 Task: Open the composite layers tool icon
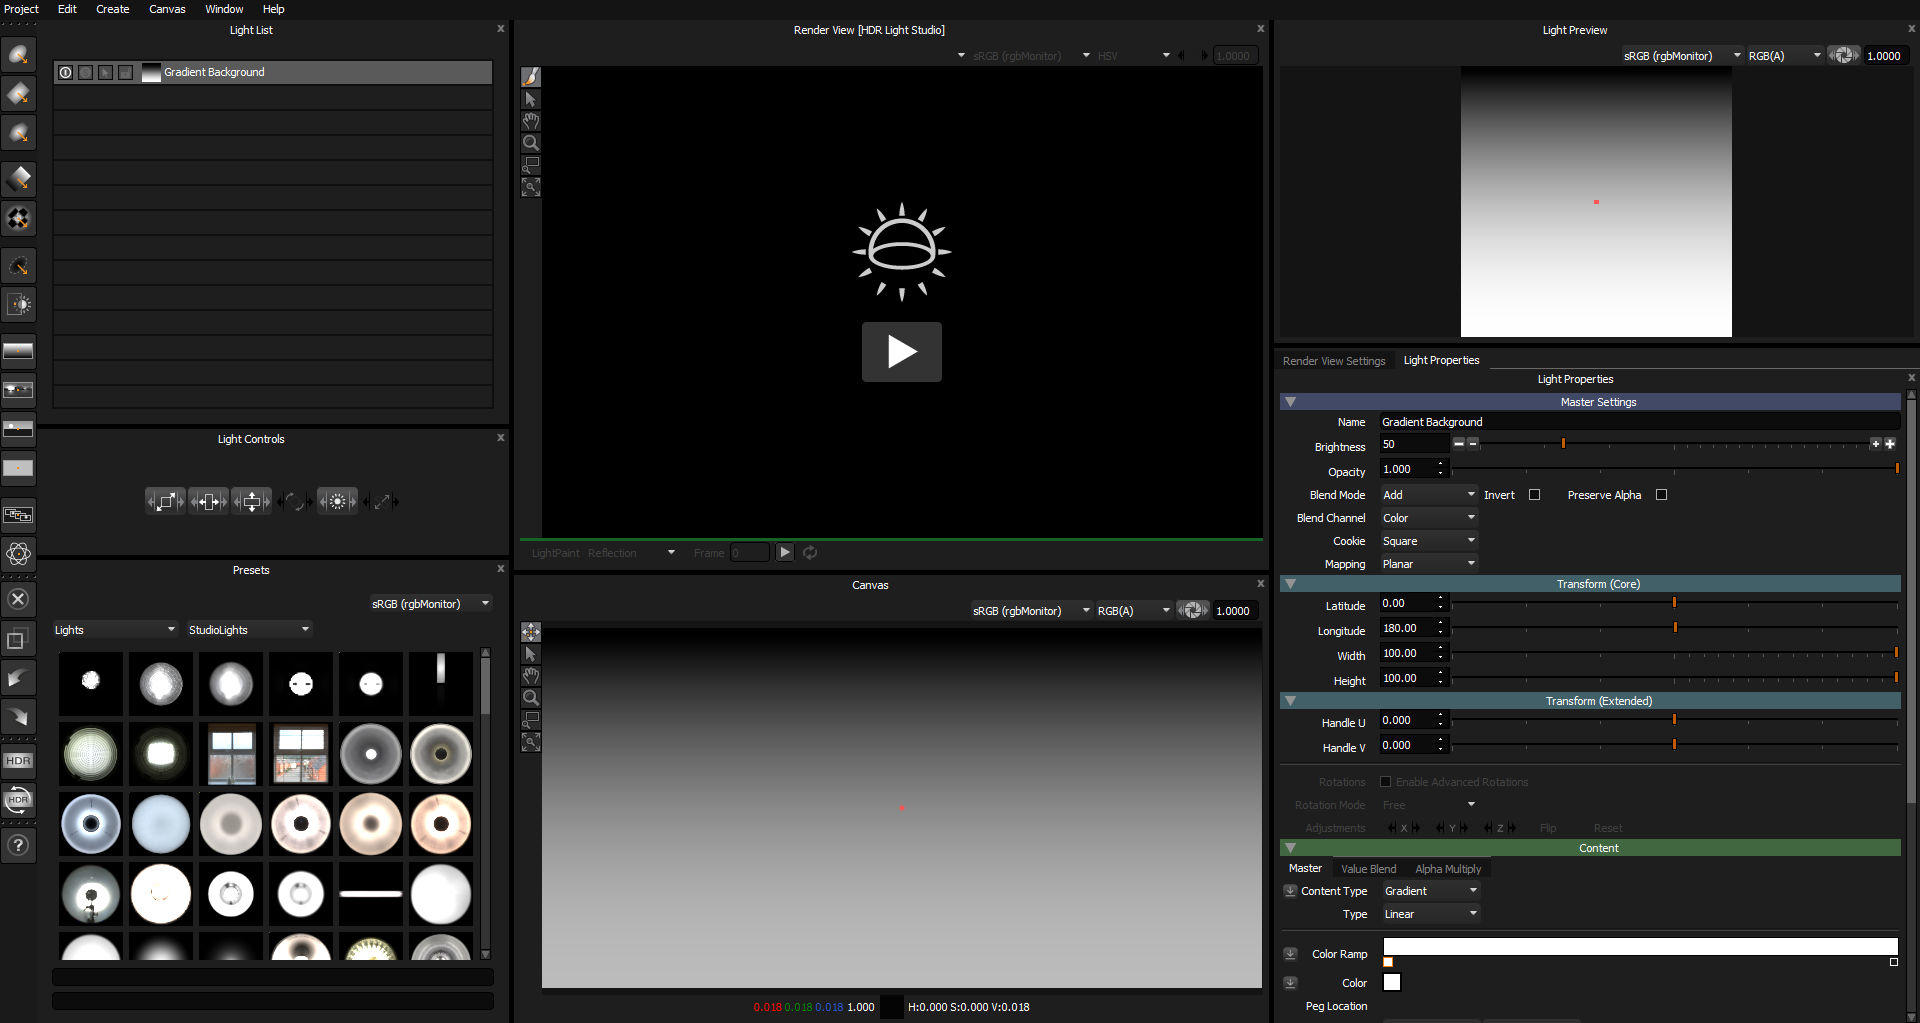tap(18, 515)
